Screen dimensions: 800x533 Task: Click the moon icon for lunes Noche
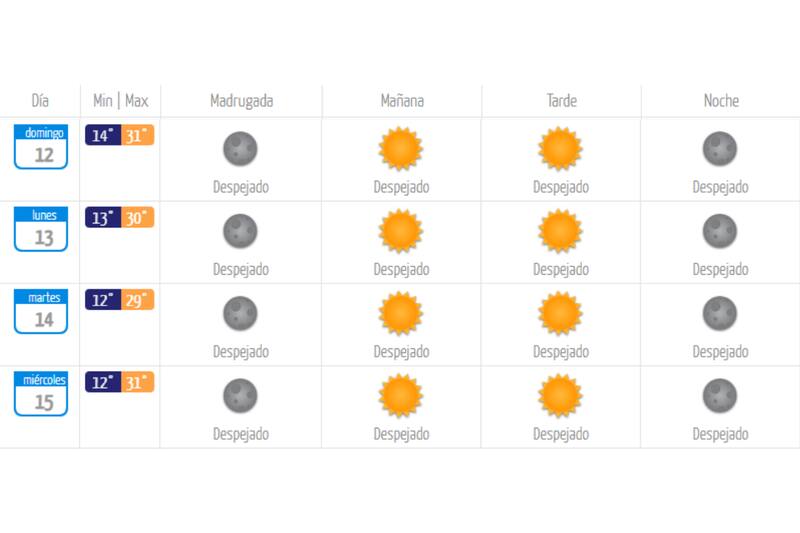720,231
